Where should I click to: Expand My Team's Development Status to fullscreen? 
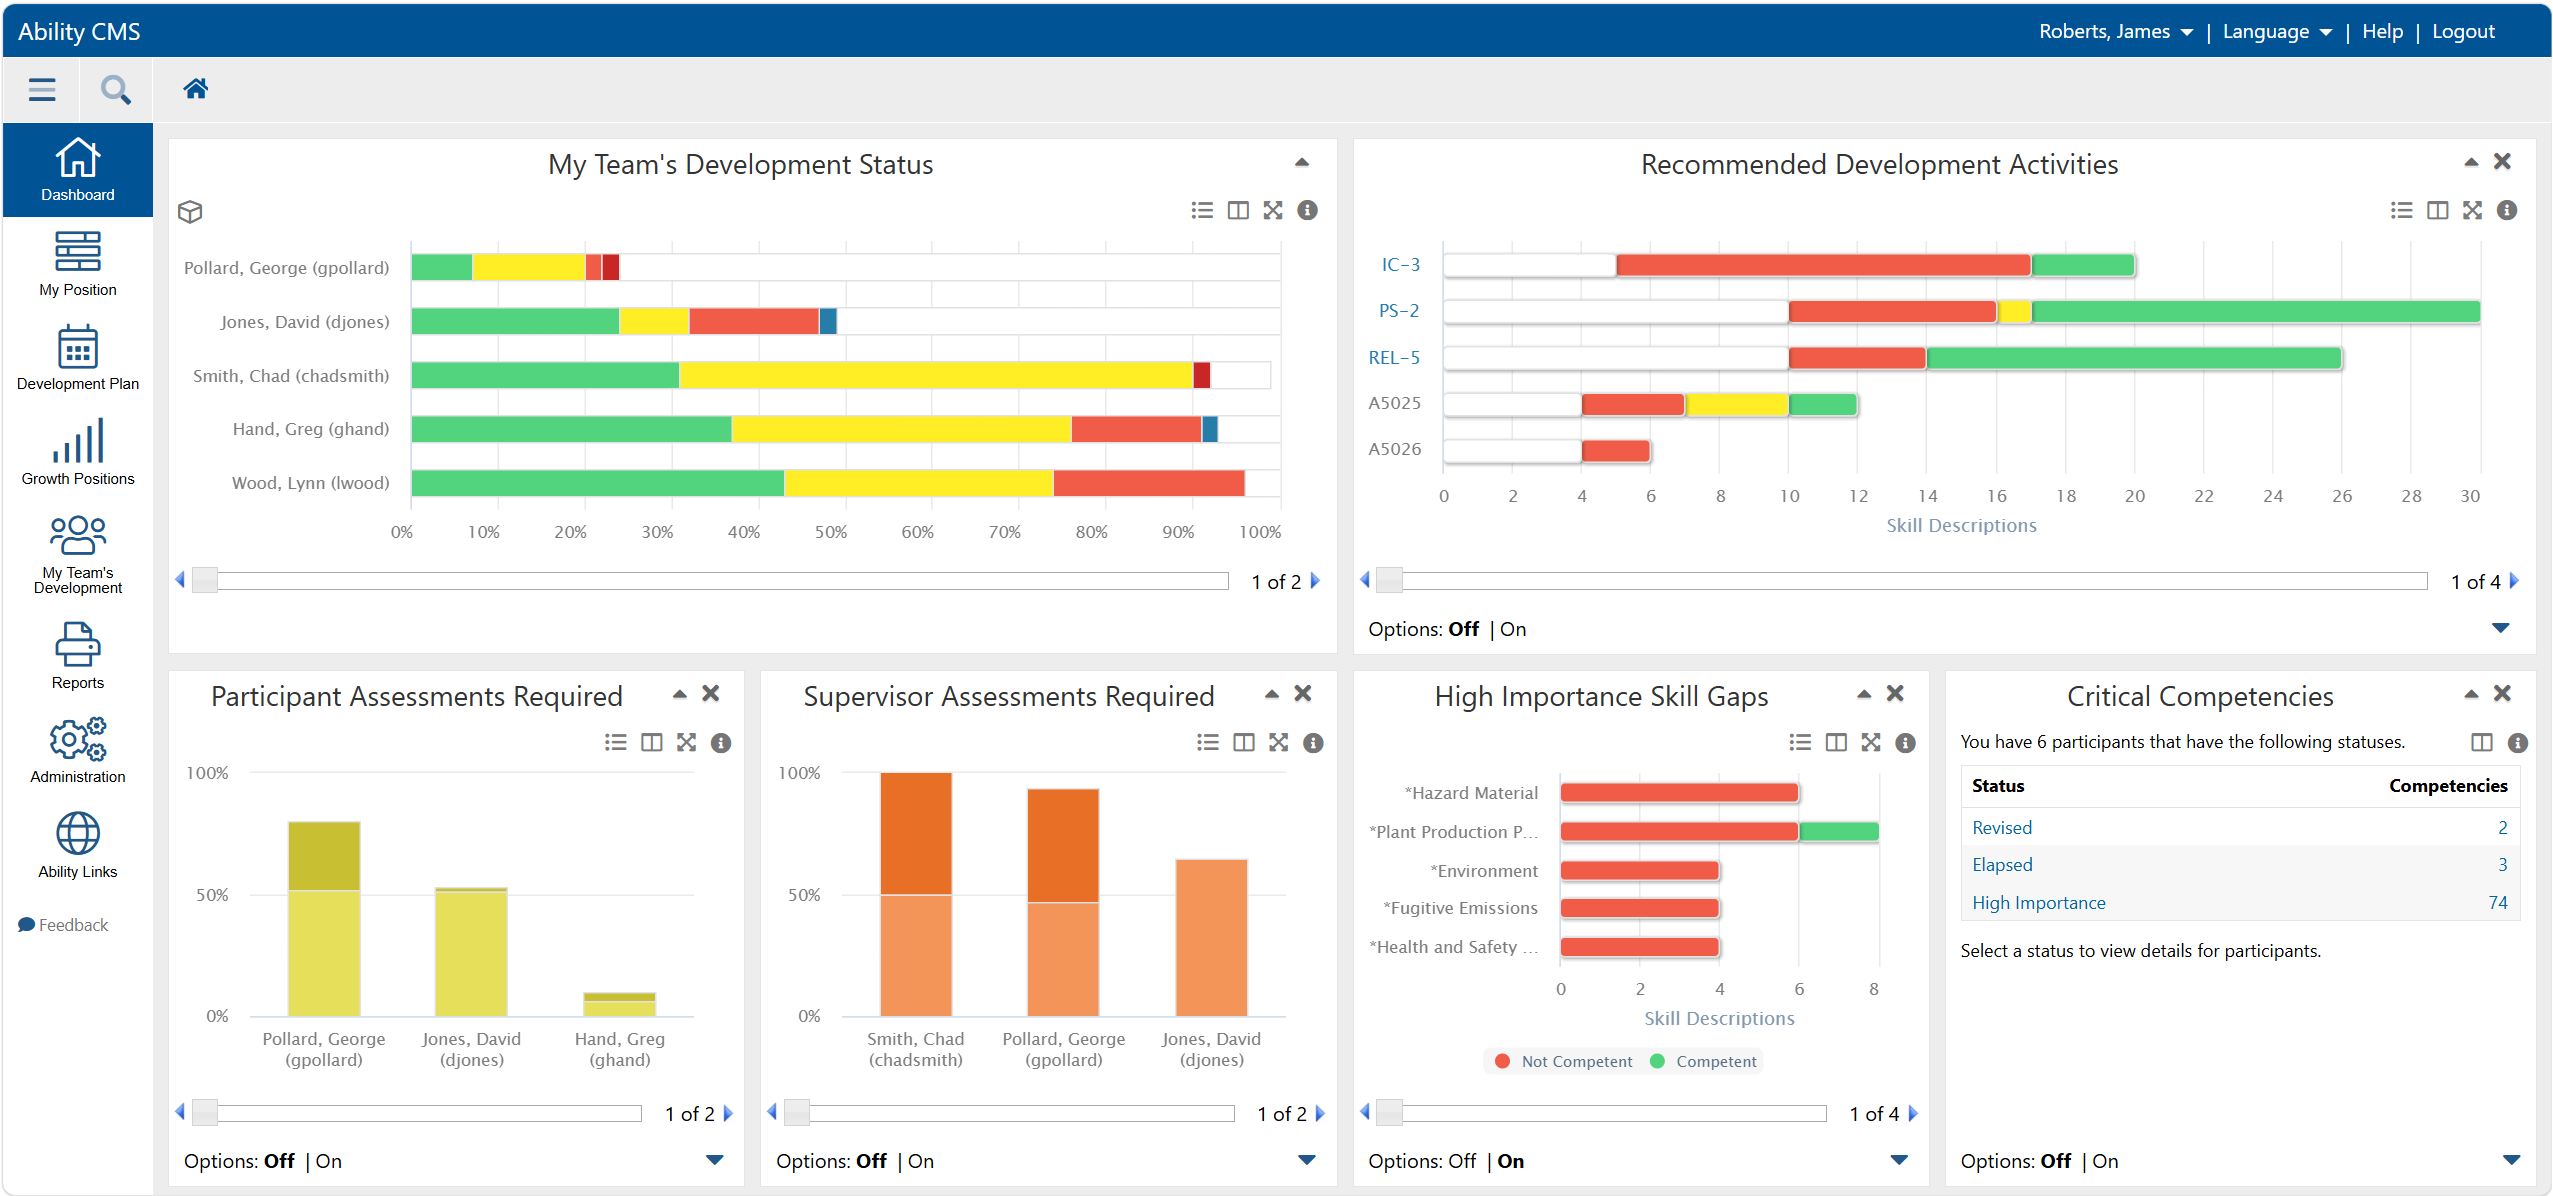[1273, 210]
